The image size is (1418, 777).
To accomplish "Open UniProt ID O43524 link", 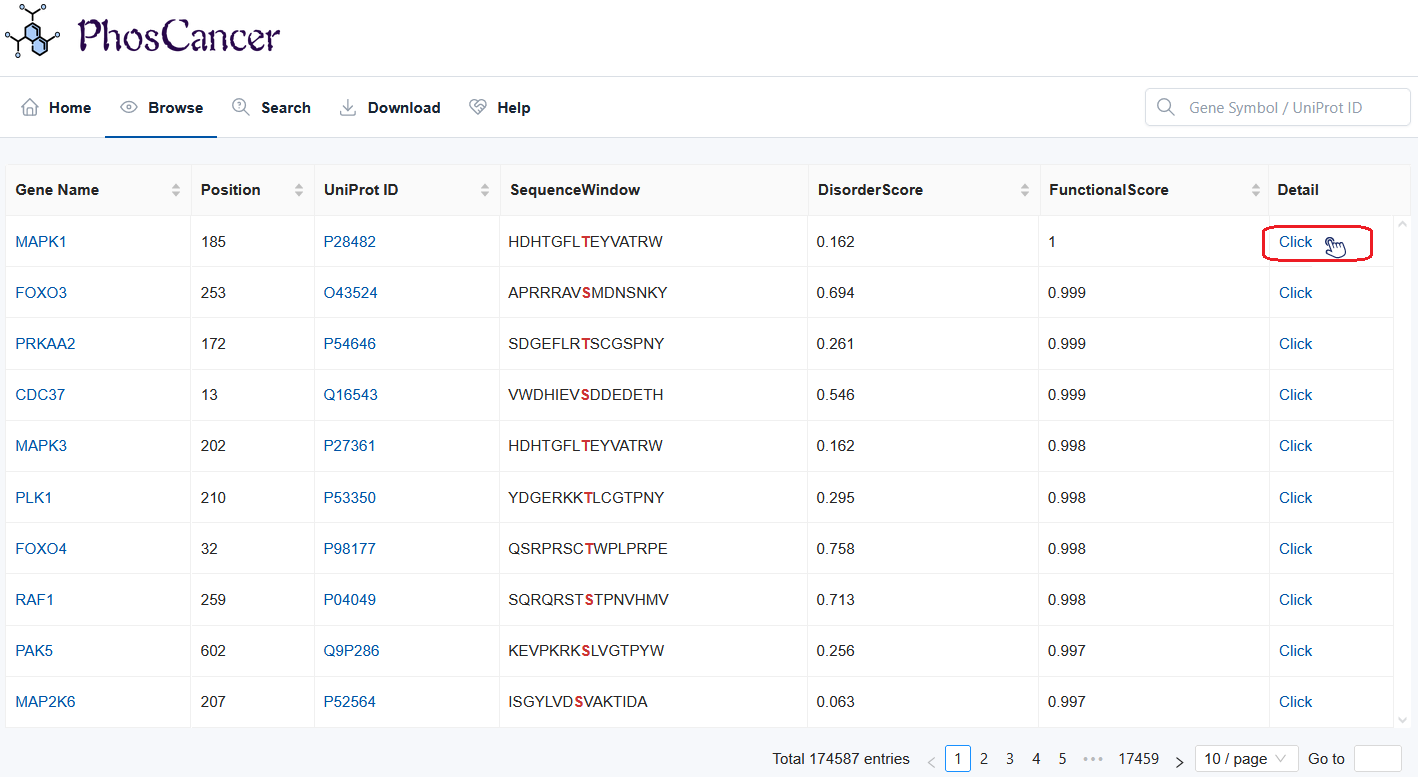I will coord(350,293).
